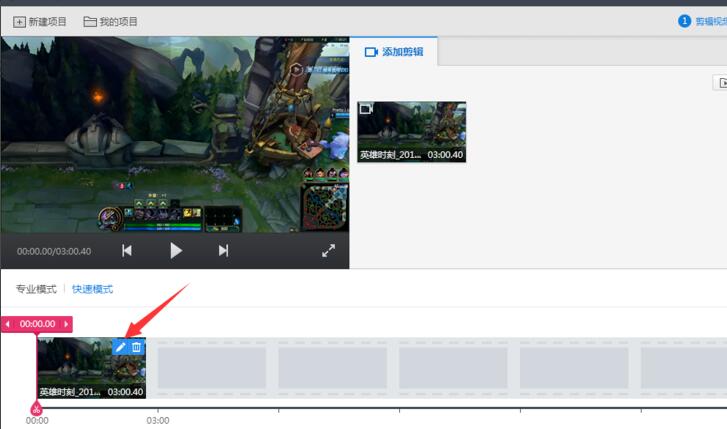This screenshot has height=429, width=727.
Task: Switch to the 添加剪辑 tab
Action: 394,51
